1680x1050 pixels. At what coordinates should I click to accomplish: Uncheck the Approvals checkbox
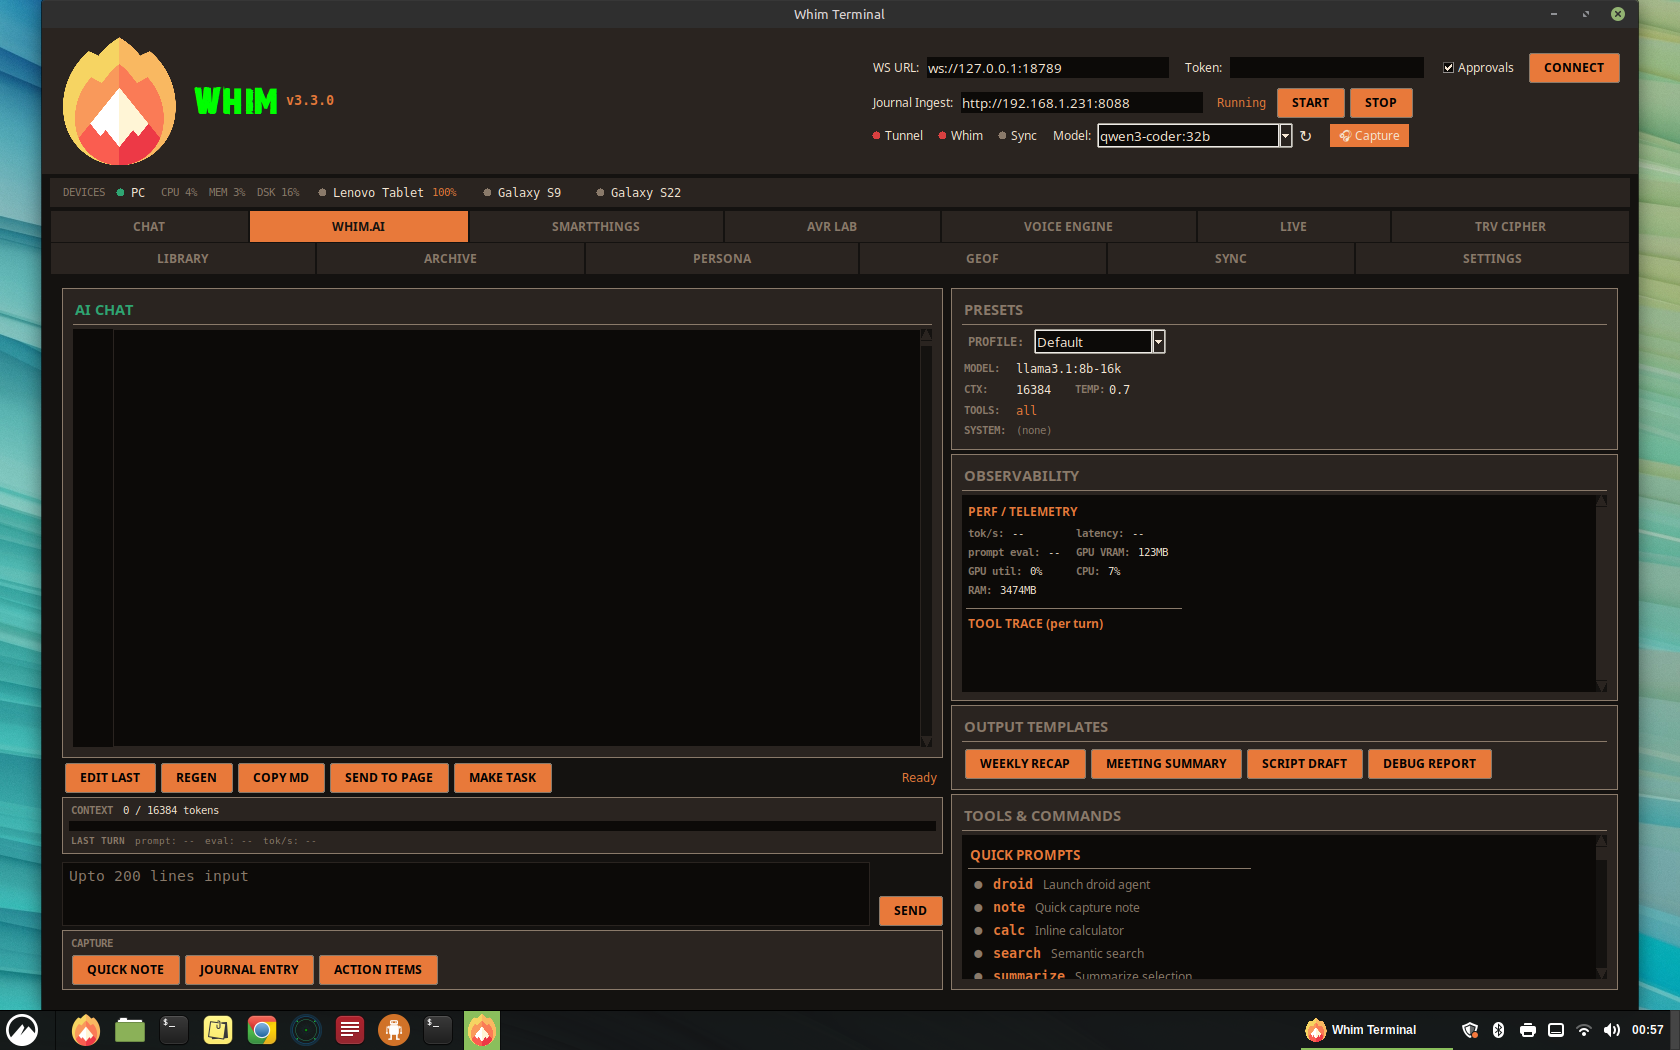click(1449, 67)
